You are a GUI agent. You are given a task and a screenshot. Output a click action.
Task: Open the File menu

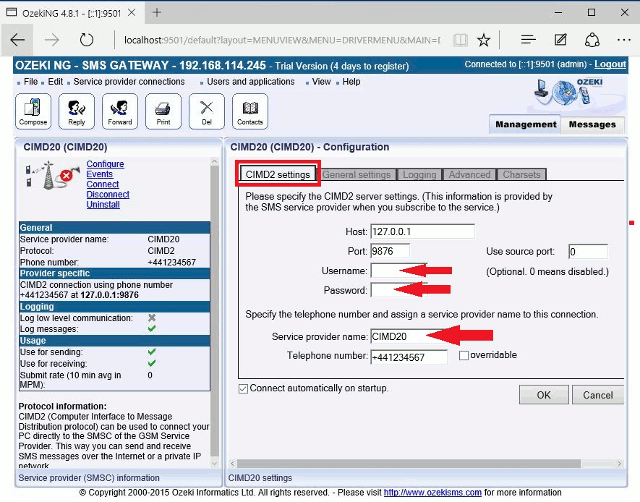click(31, 82)
